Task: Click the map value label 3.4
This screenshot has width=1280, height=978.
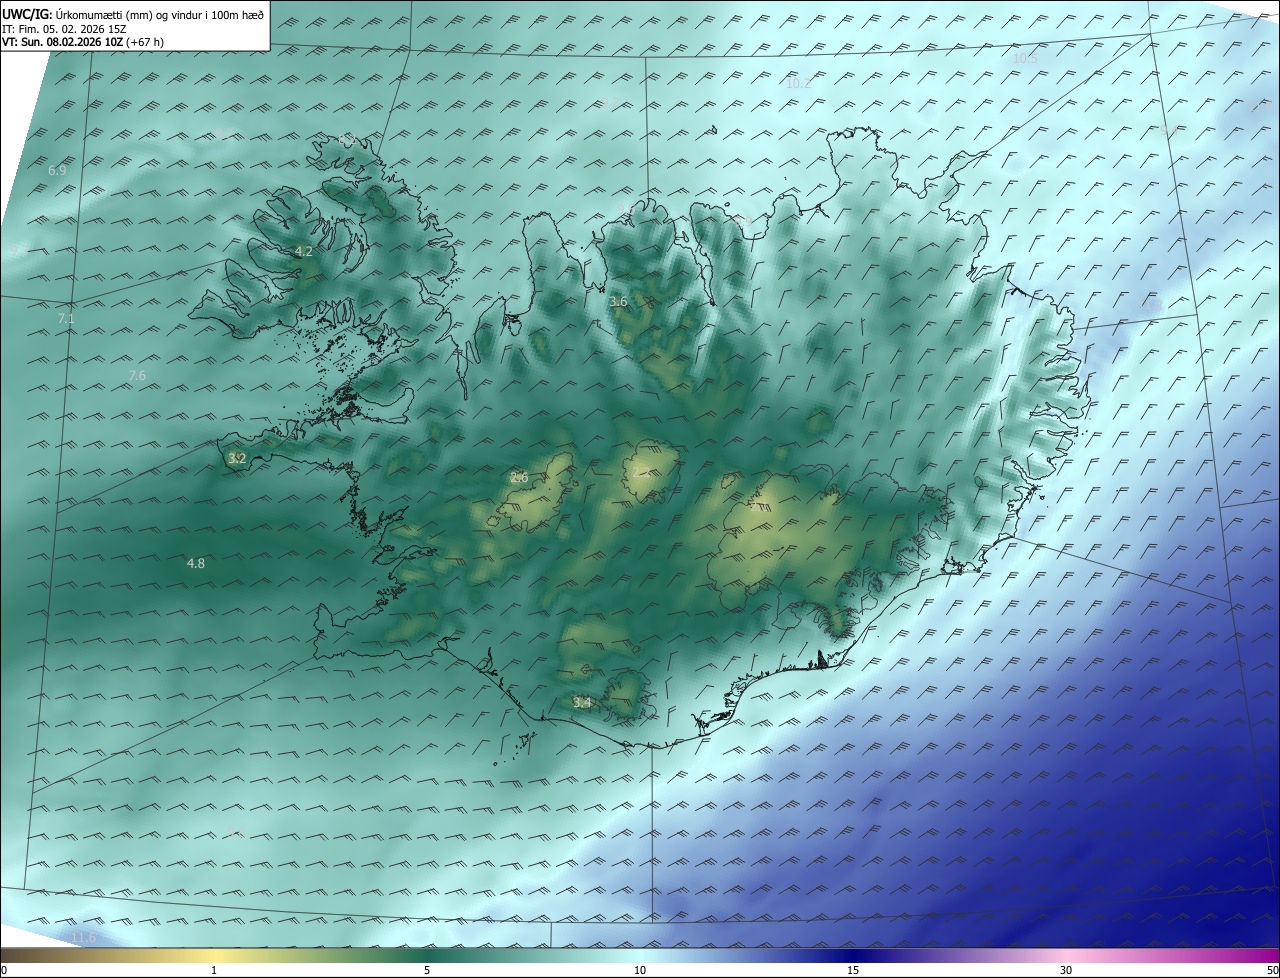Action: click(x=582, y=703)
